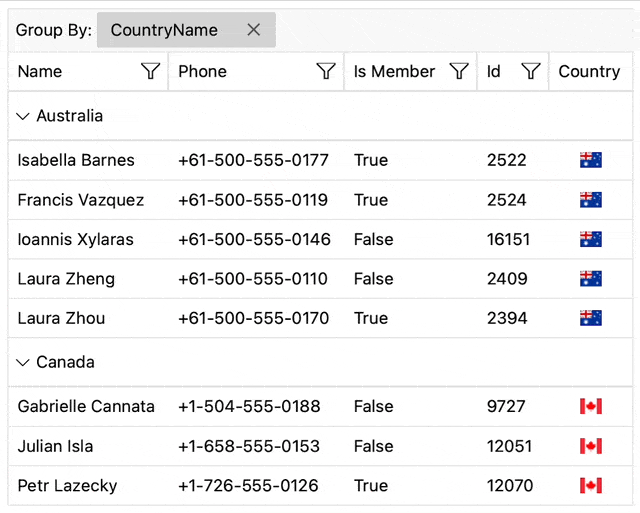The image size is (640, 513).
Task: Open the Id column filter
Action: [531, 71]
